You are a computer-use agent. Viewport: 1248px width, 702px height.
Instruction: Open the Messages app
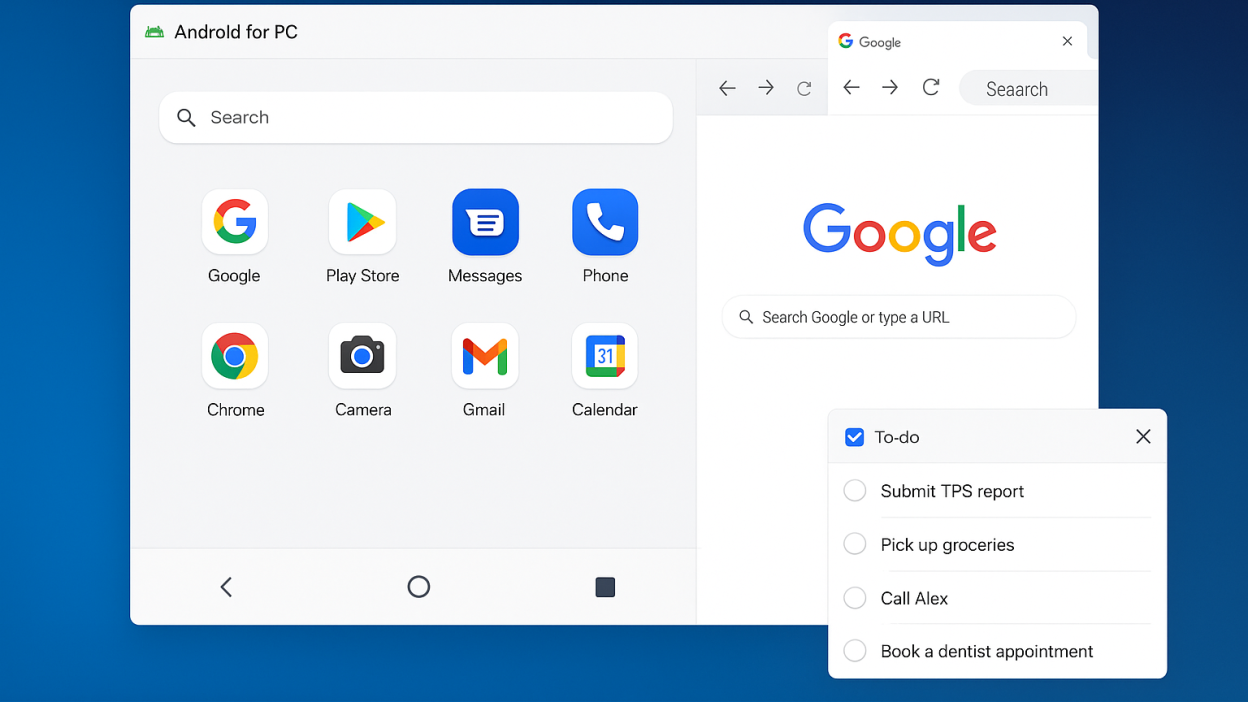(485, 222)
